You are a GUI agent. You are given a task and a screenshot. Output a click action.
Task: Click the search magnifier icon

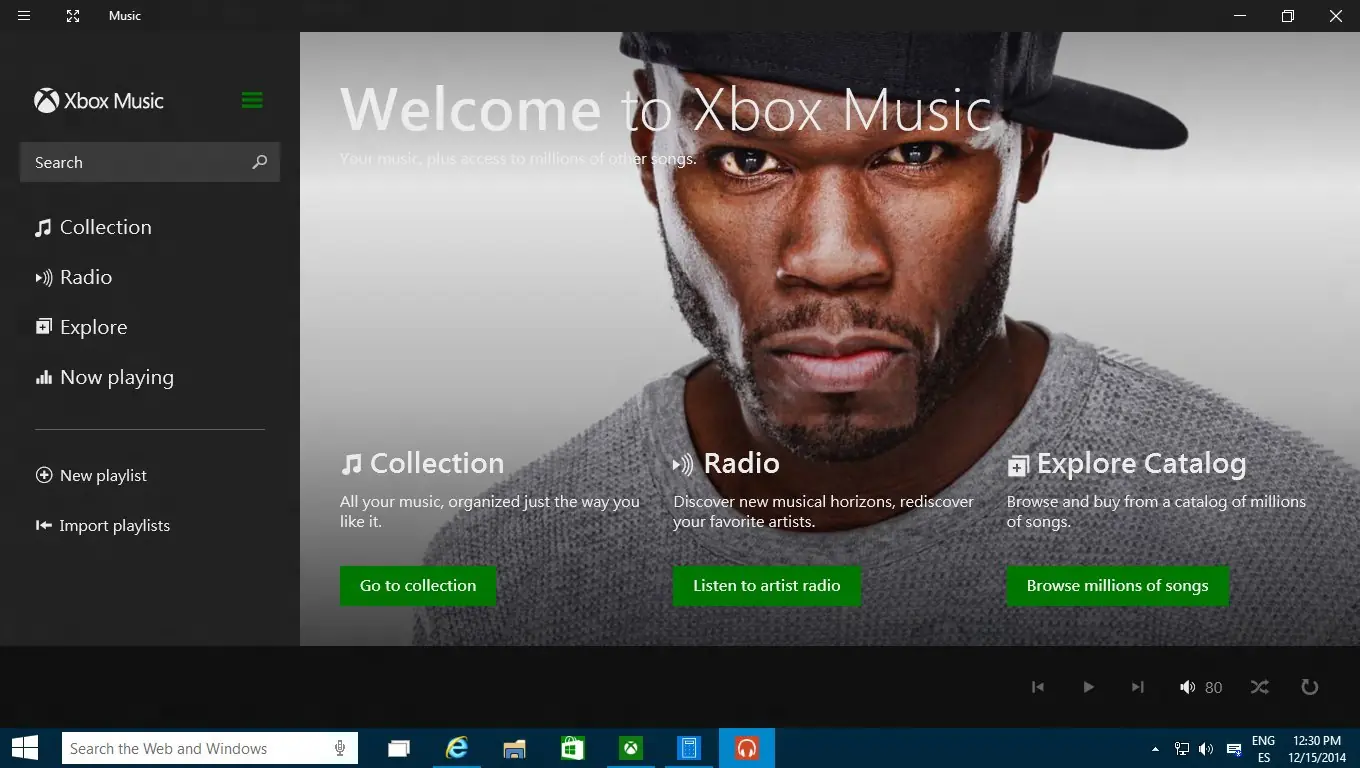[x=259, y=161]
